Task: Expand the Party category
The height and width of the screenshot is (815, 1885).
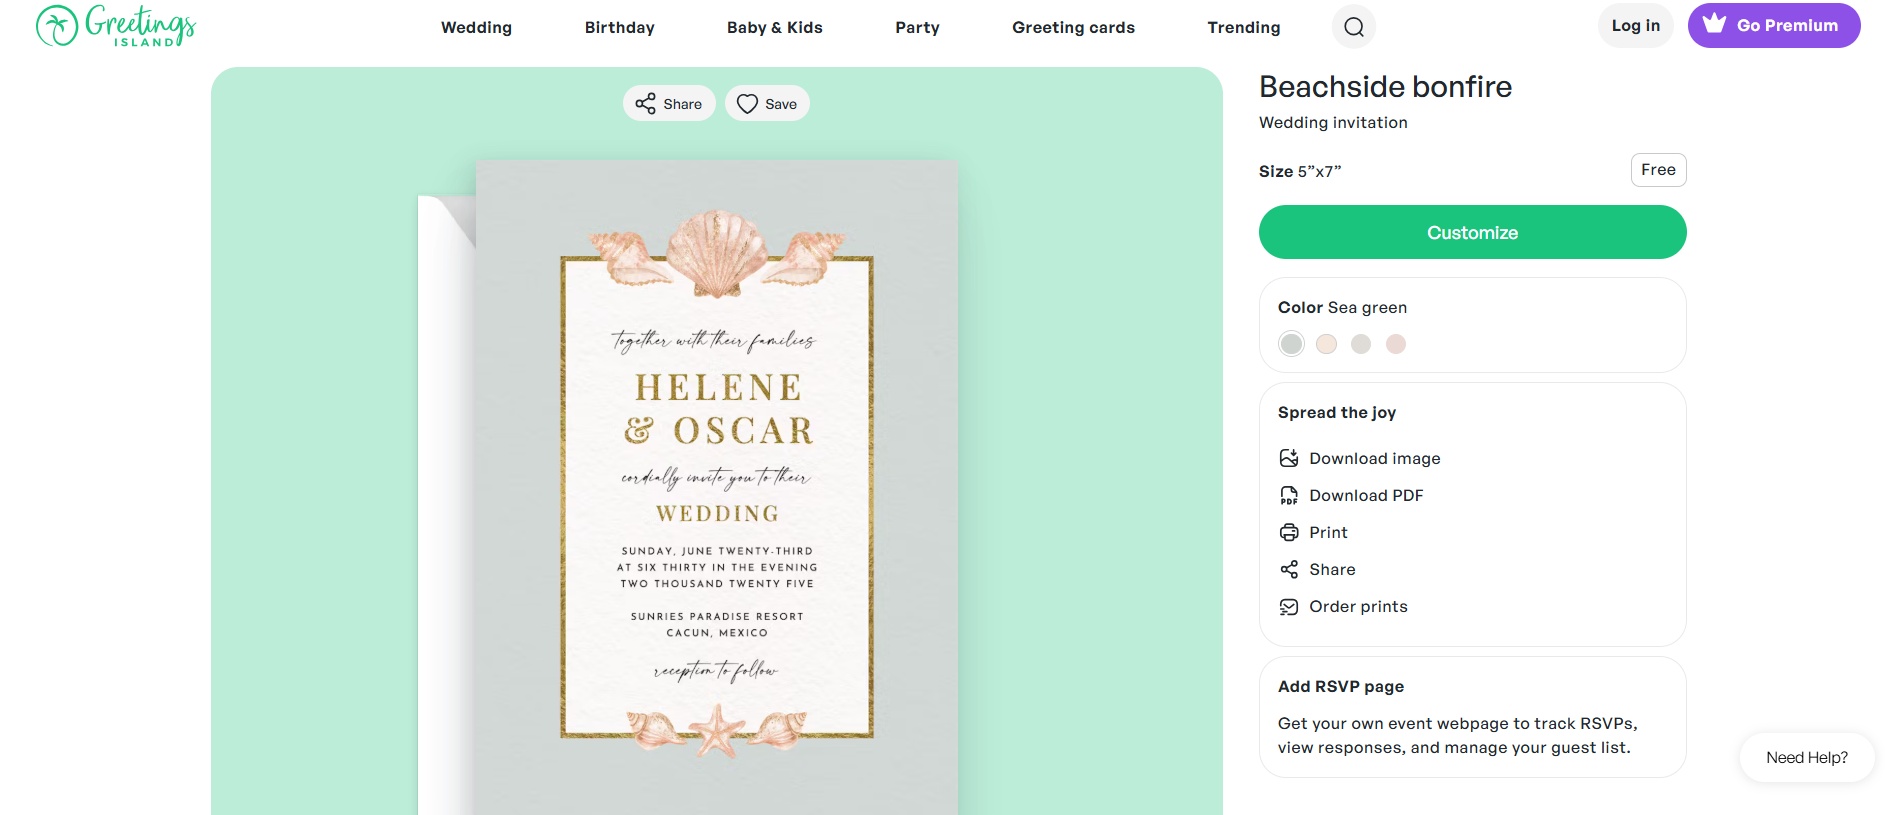Action: tap(917, 27)
